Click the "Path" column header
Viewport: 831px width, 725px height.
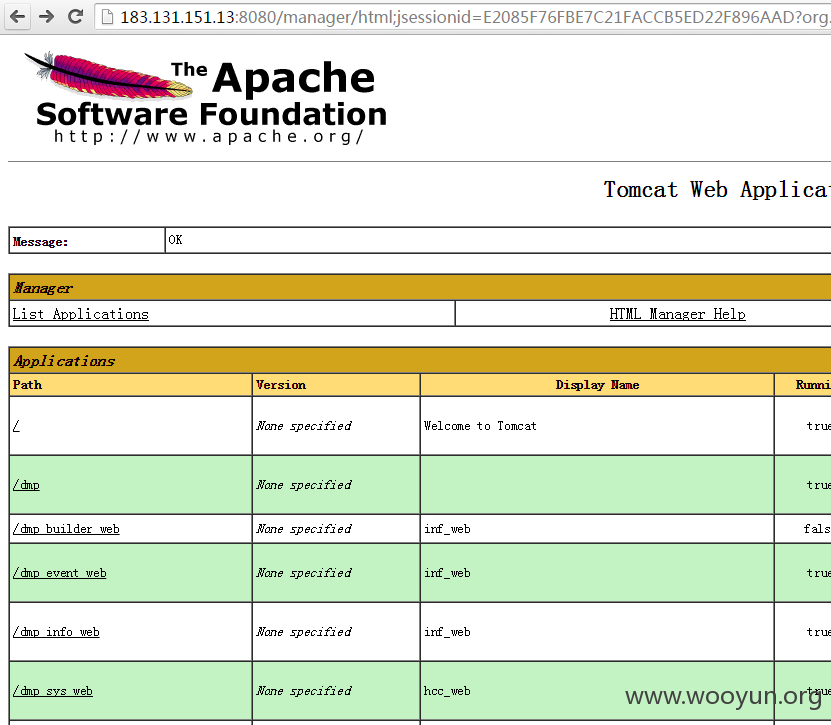tap(130, 385)
